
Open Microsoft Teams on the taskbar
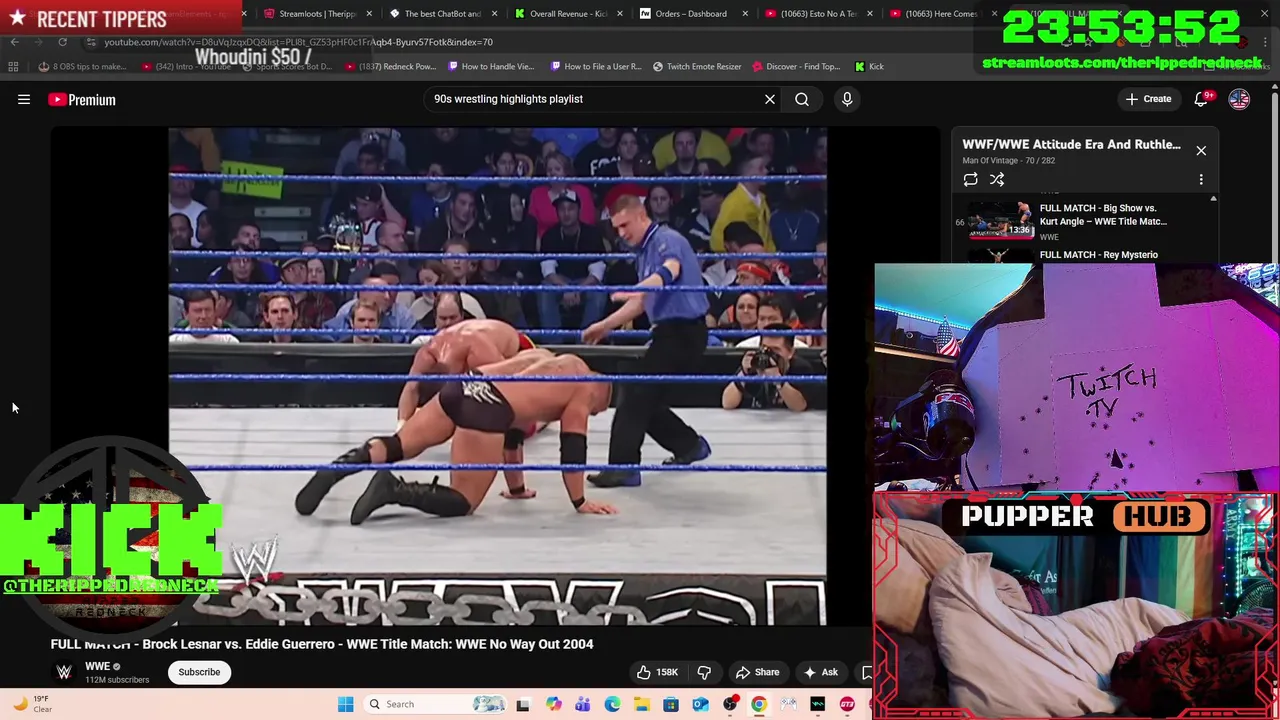[x=583, y=704]
